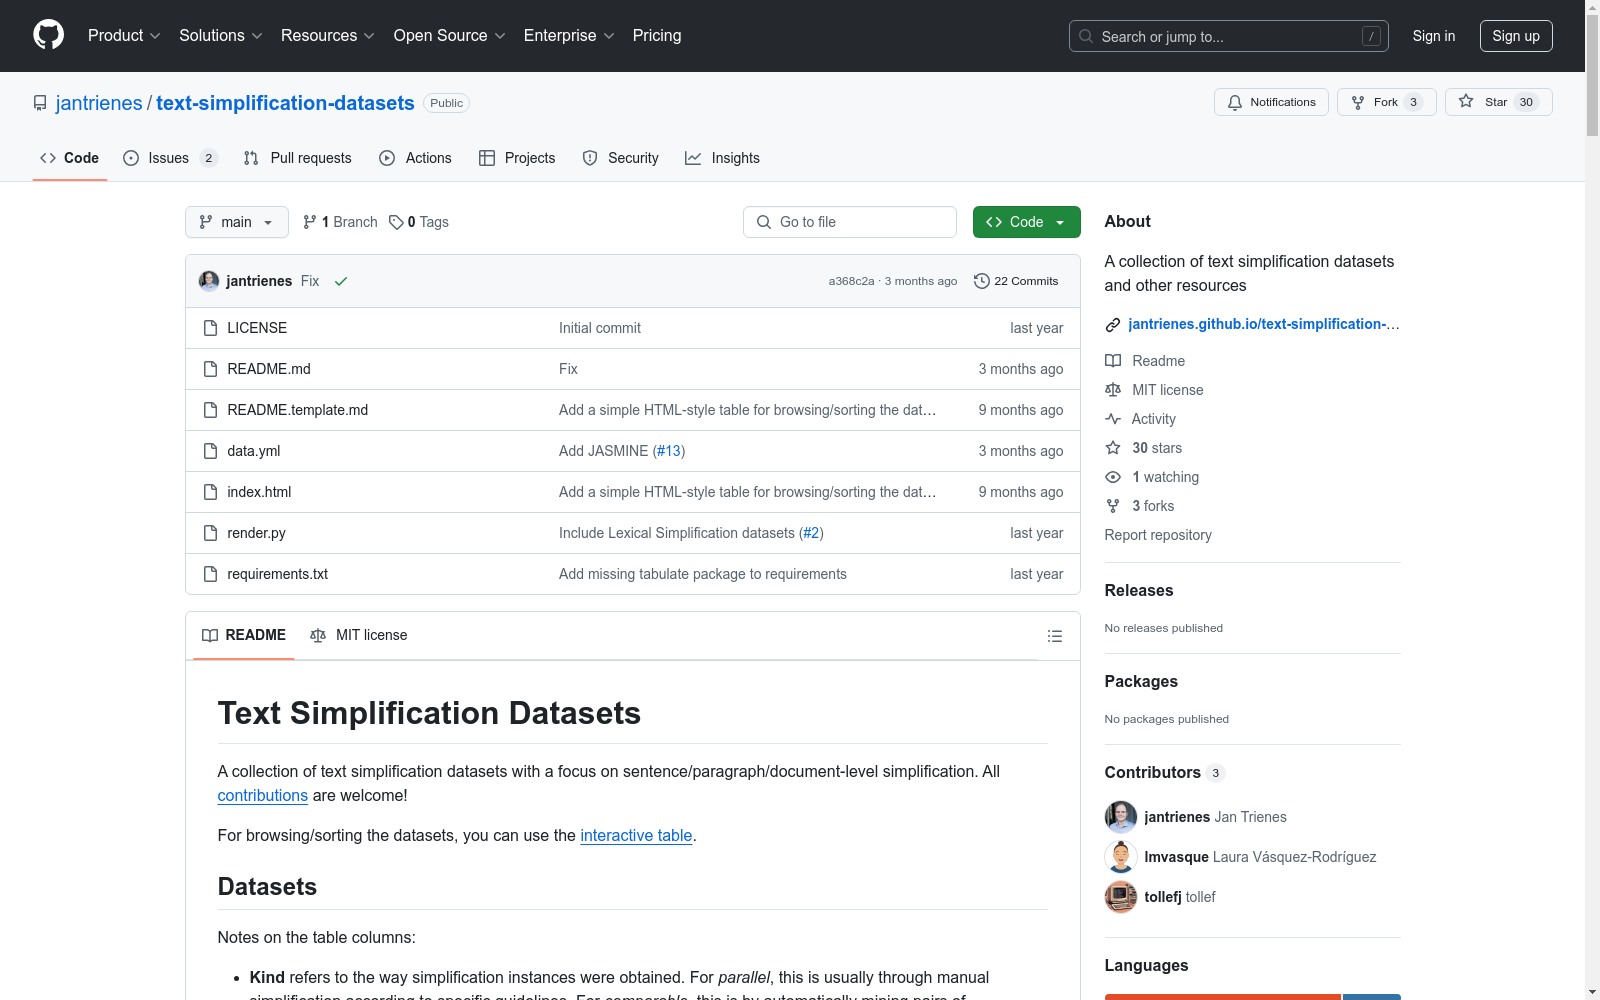
Task: Open commit hash a368c2a
Action: 851,281
